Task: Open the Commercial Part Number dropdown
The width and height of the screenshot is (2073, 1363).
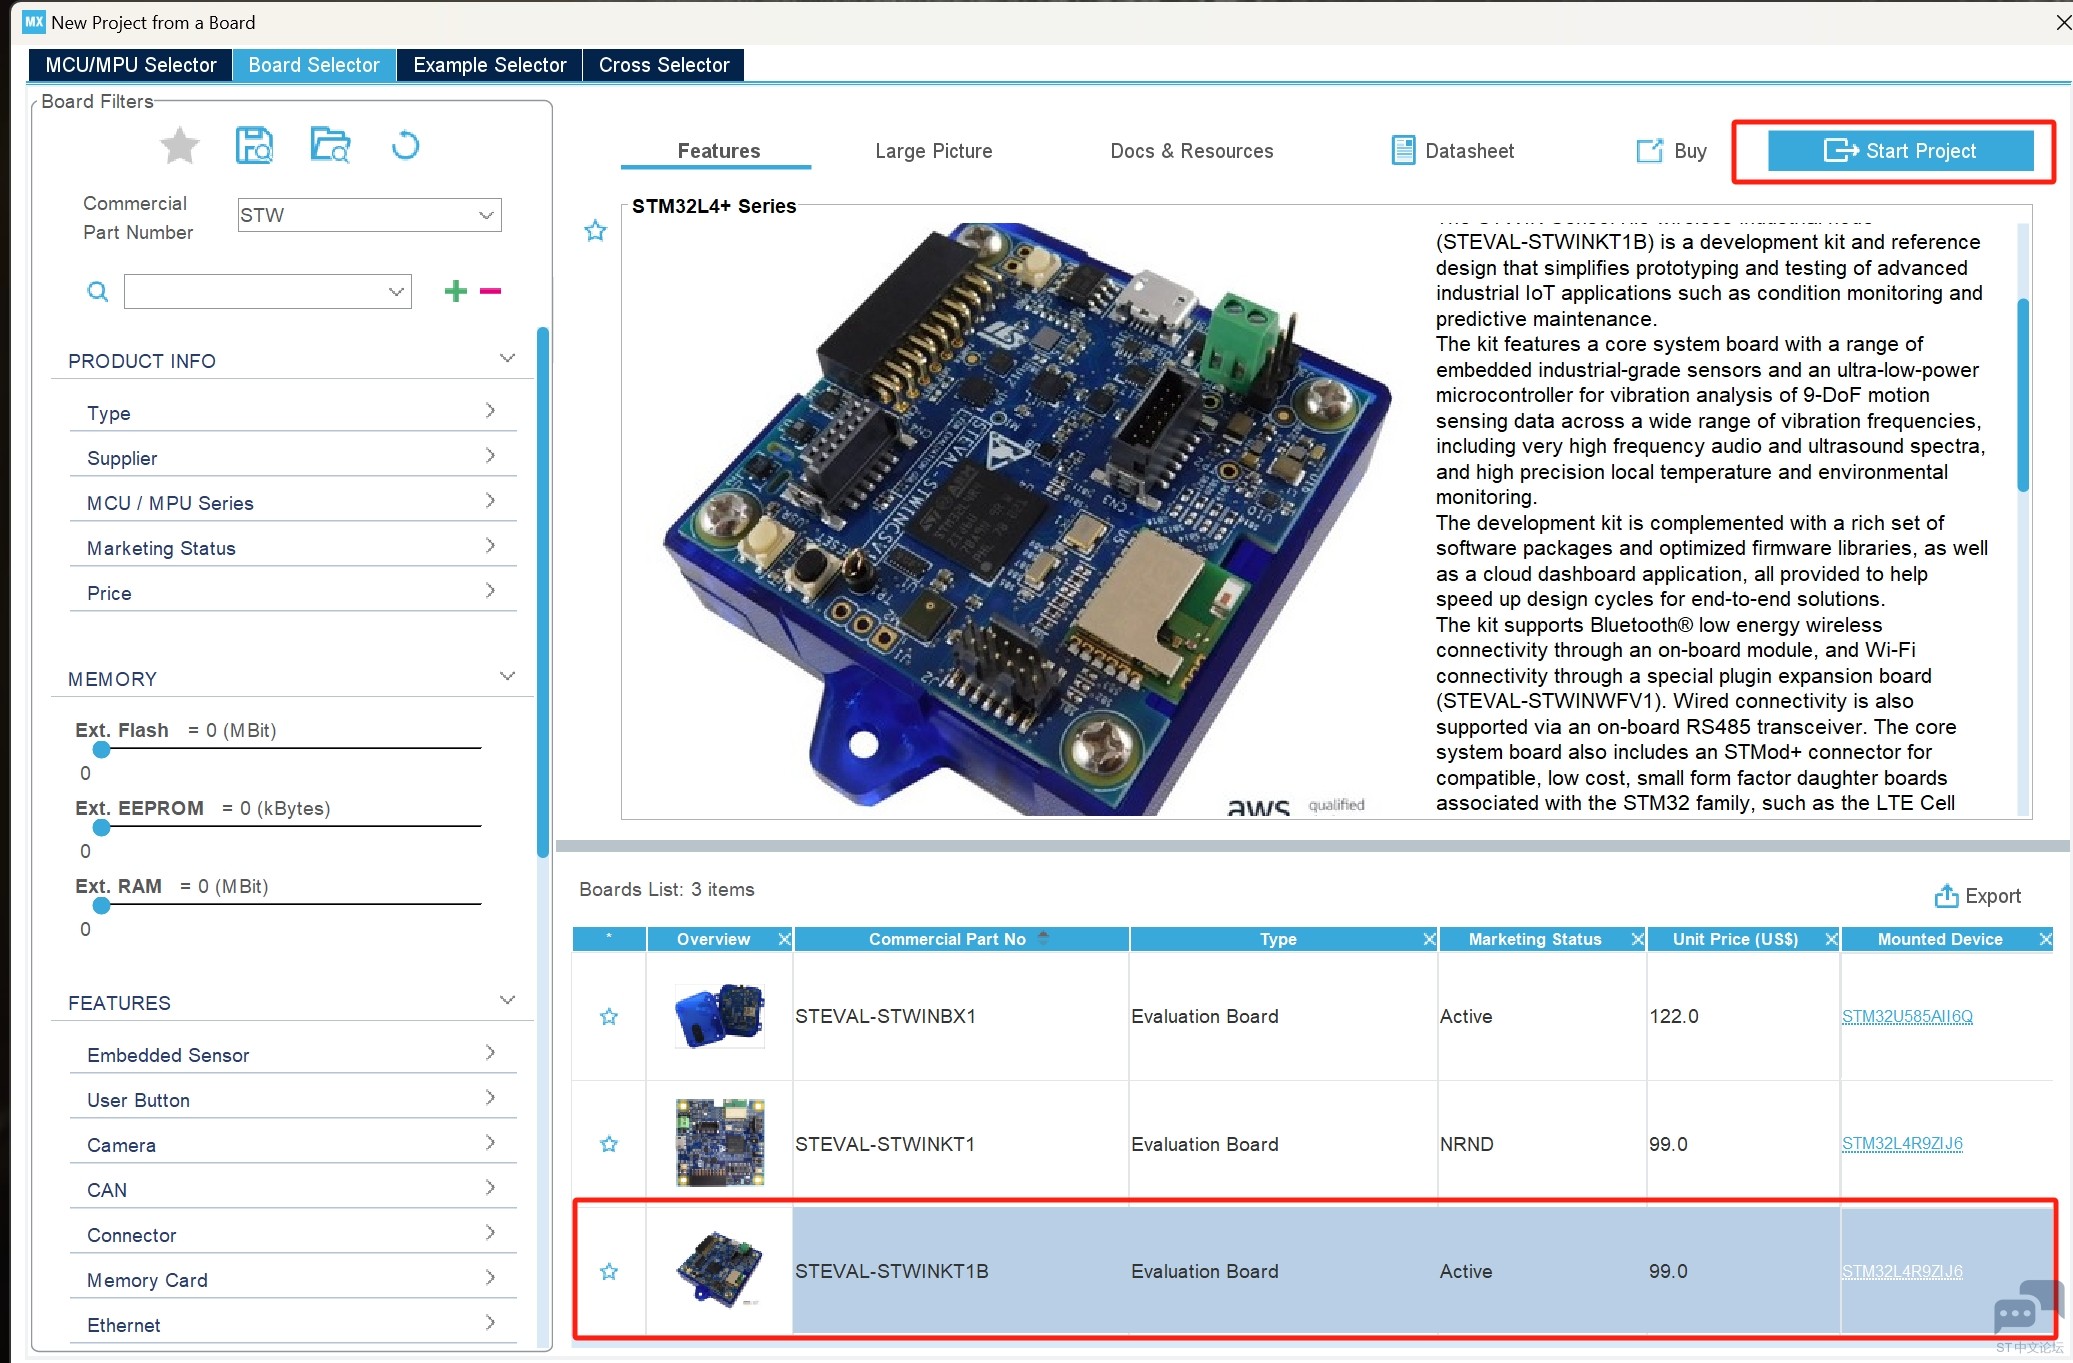Action: pyautogui.click(x=486, y=215)
